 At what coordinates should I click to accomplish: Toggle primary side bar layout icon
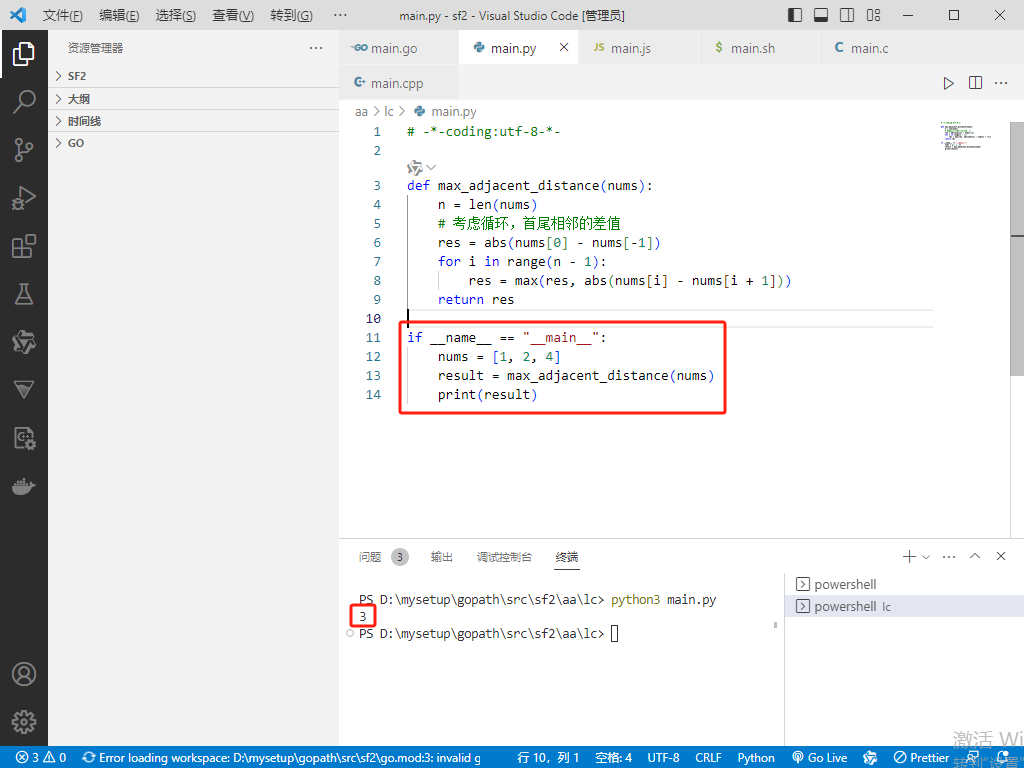pyautogui.click(x=795, y=15)
